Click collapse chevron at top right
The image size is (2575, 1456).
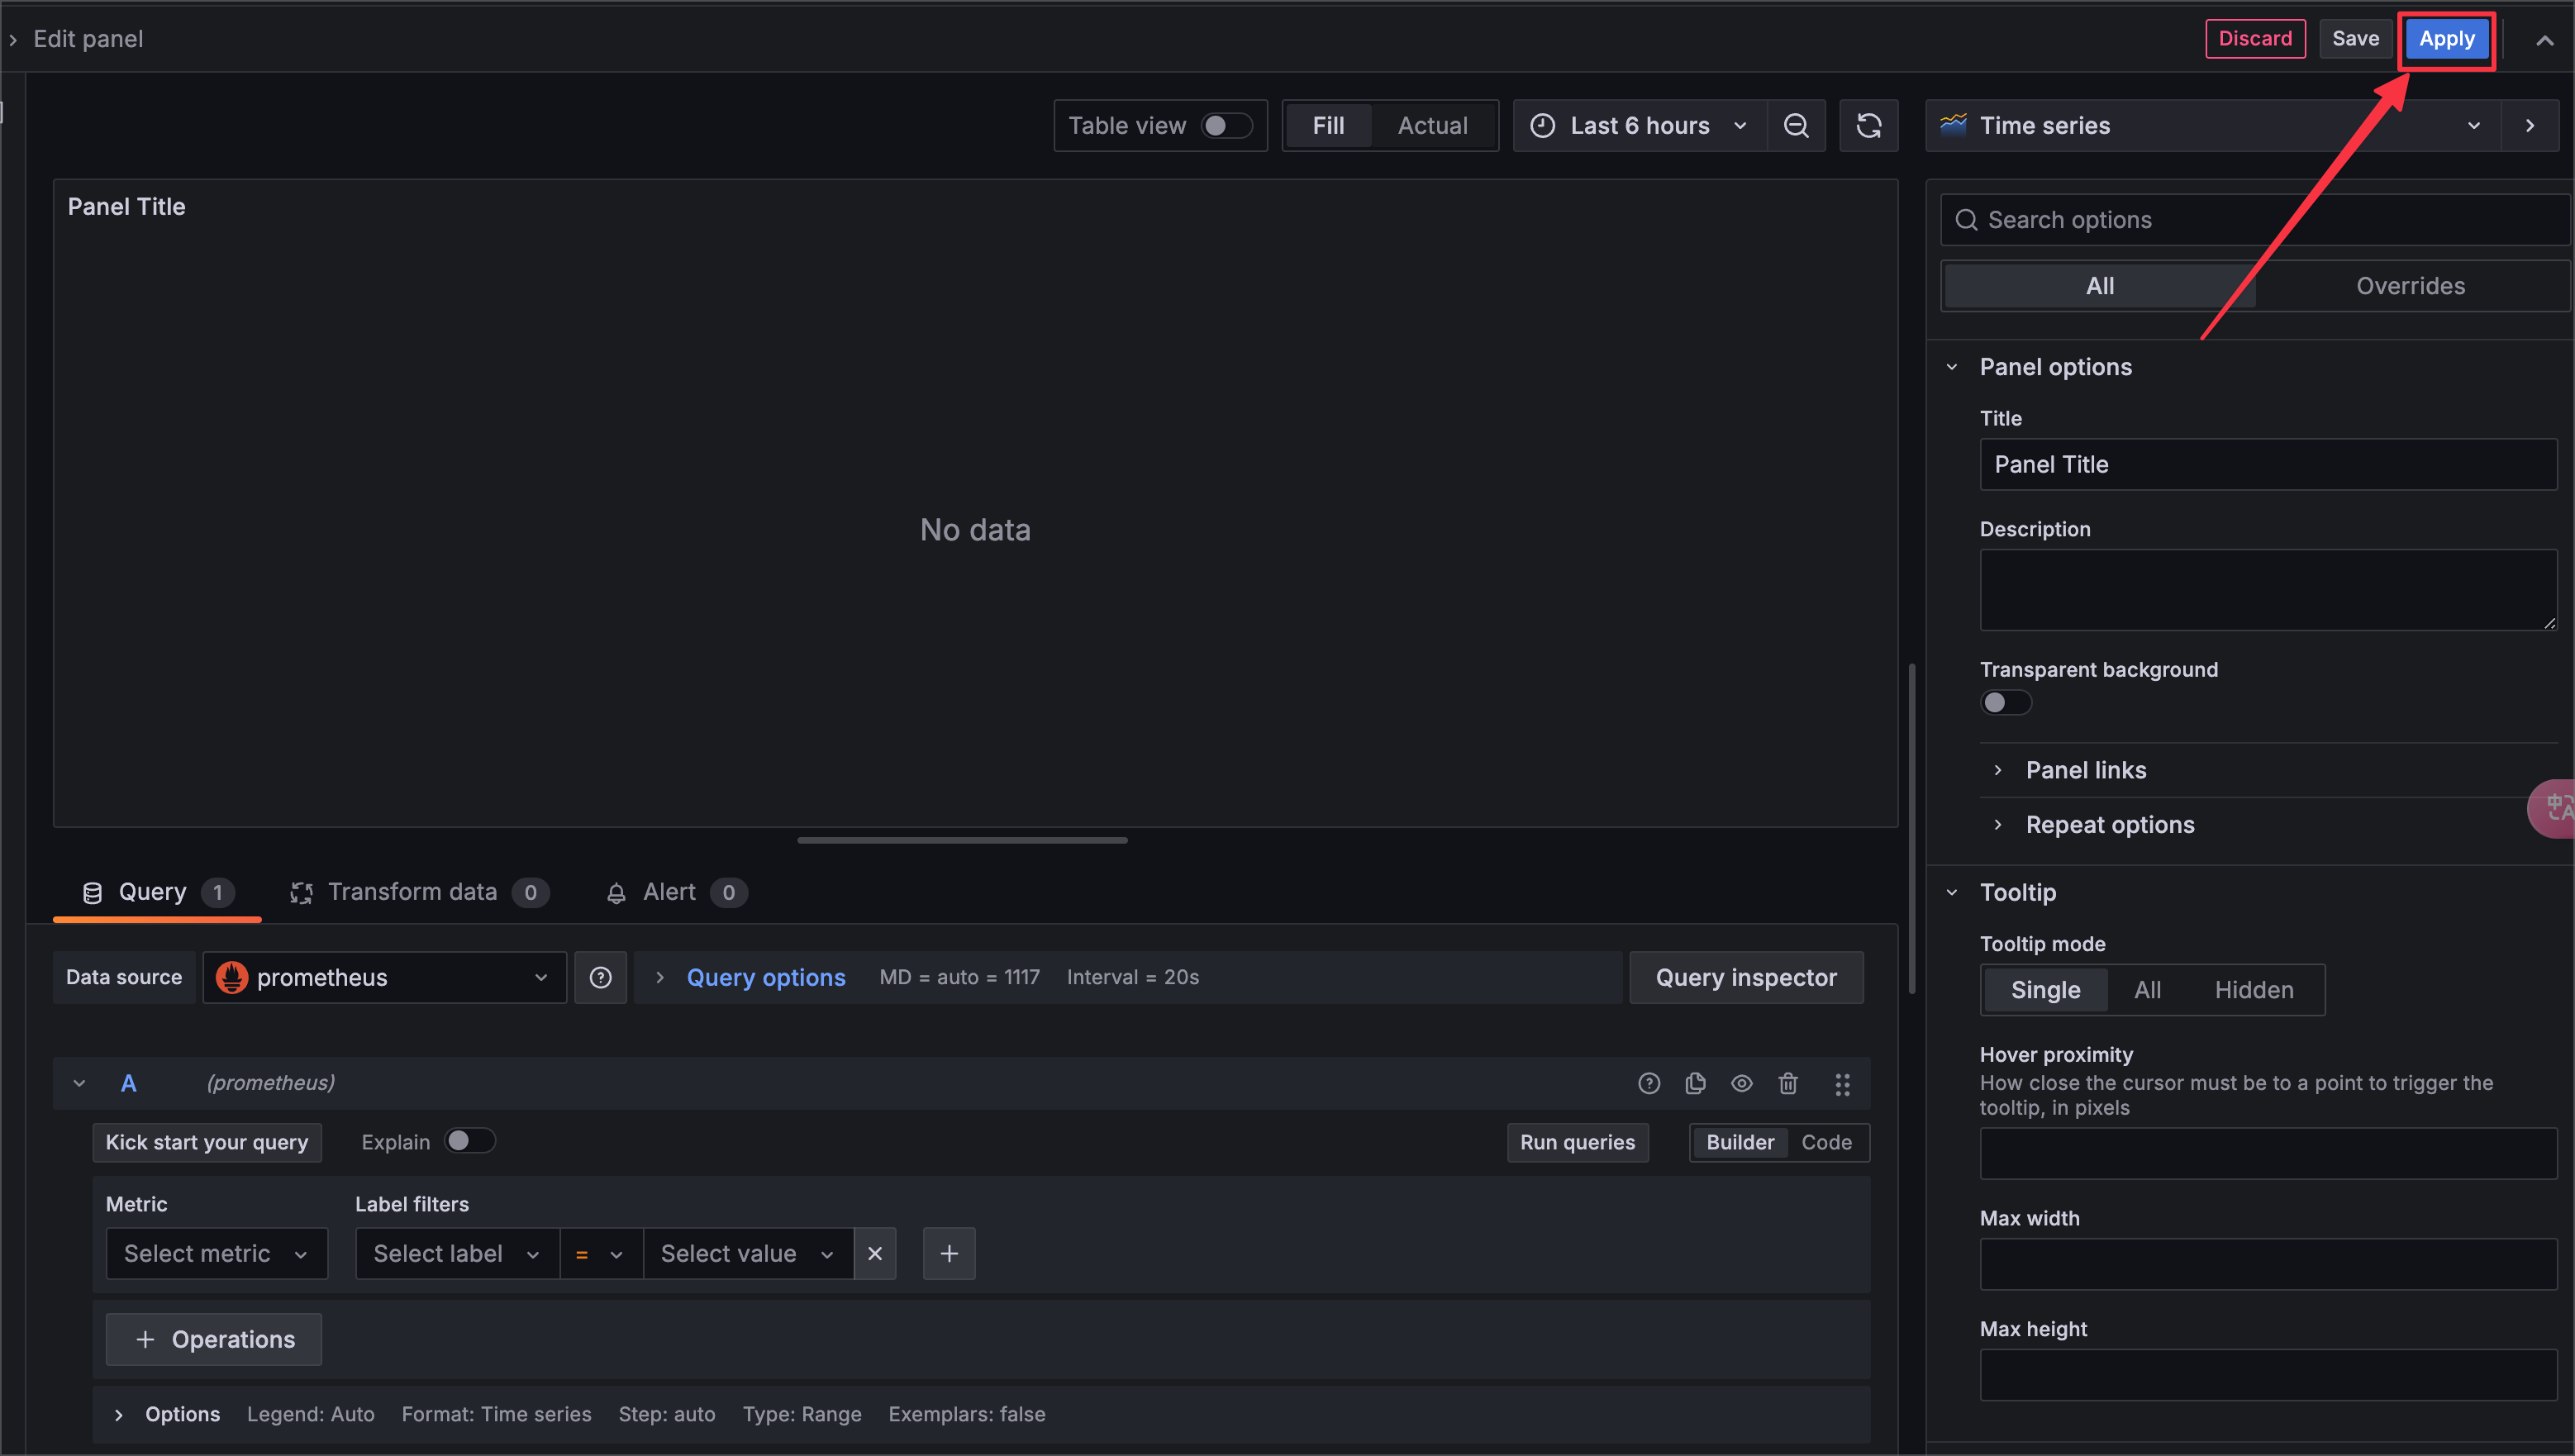click(2544, 40)
